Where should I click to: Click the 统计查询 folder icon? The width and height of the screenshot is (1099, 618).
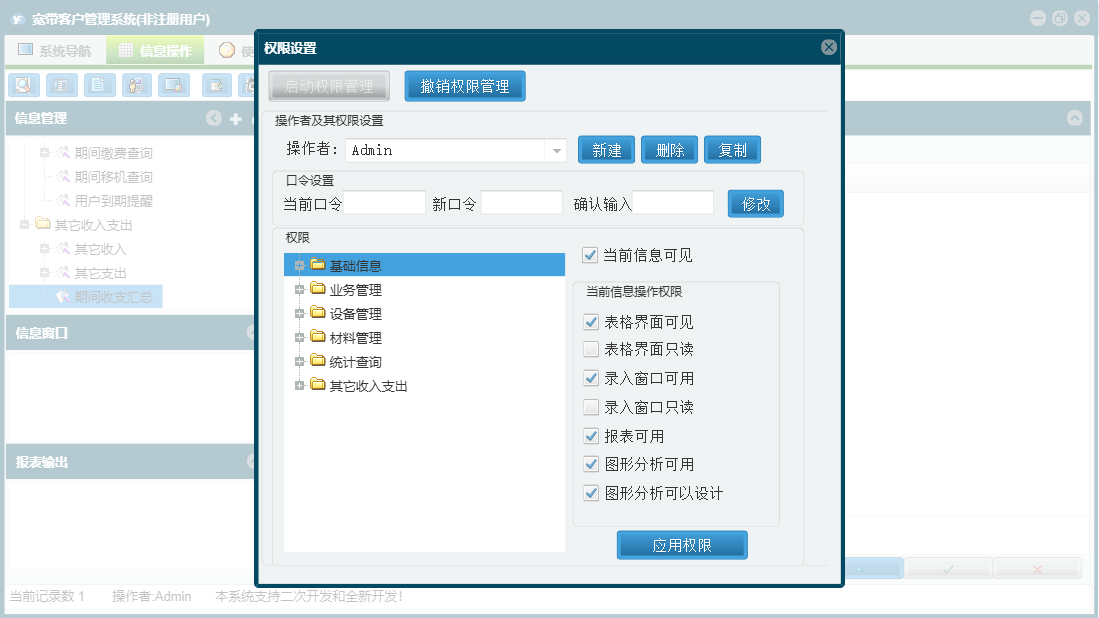tap(318, 361)
